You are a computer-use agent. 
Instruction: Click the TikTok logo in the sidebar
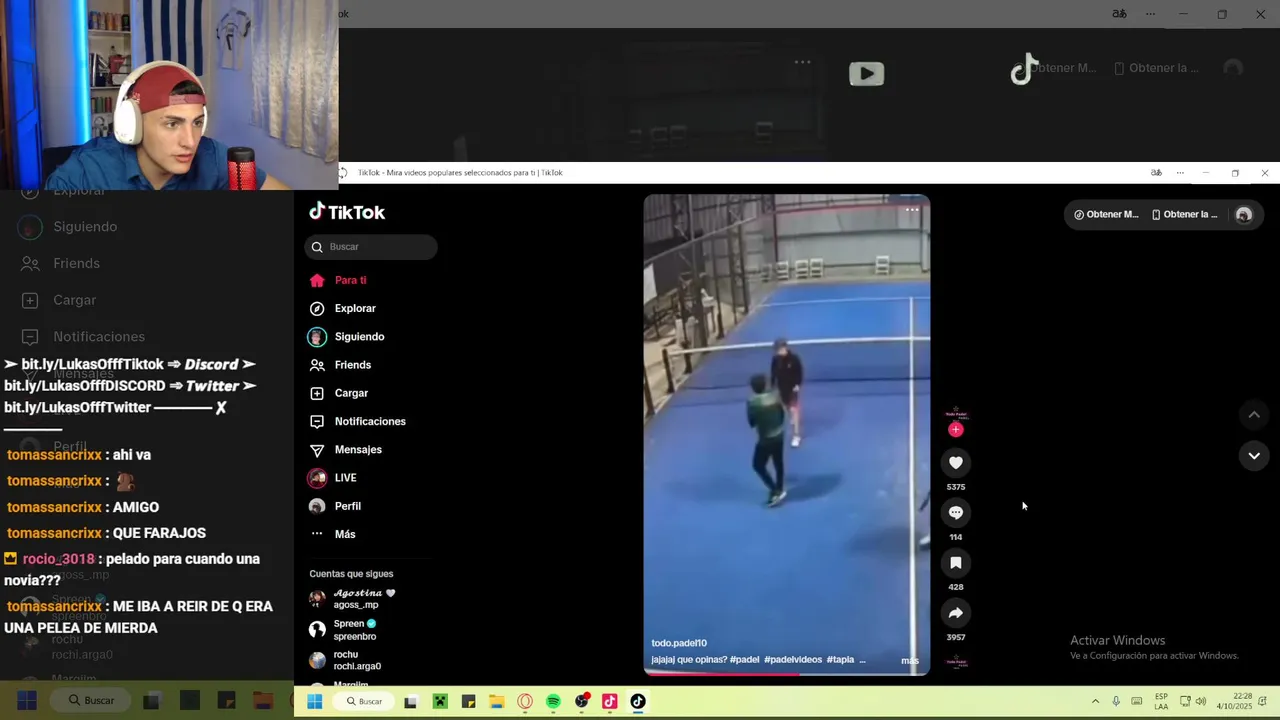[x=347, y=212]
